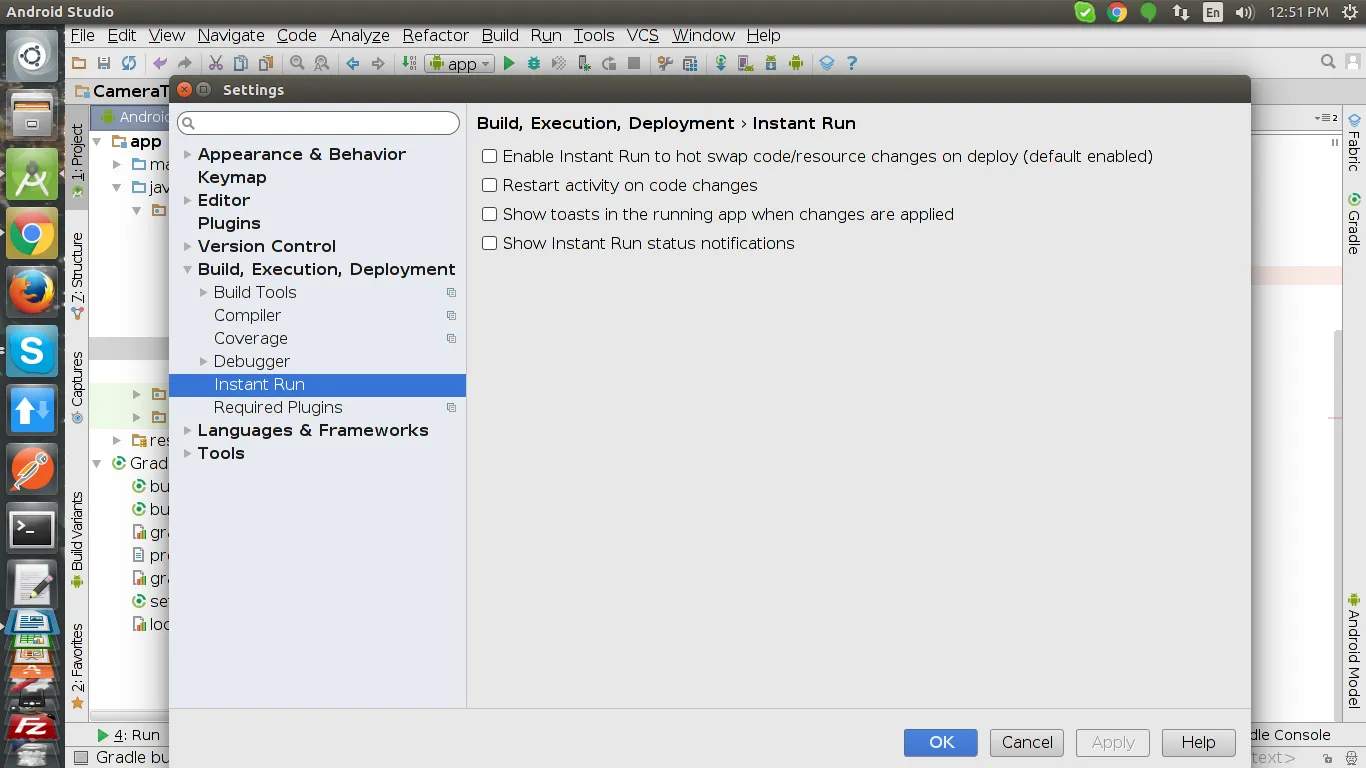Select Keymap in the settings tree

(x=232, y=177)
